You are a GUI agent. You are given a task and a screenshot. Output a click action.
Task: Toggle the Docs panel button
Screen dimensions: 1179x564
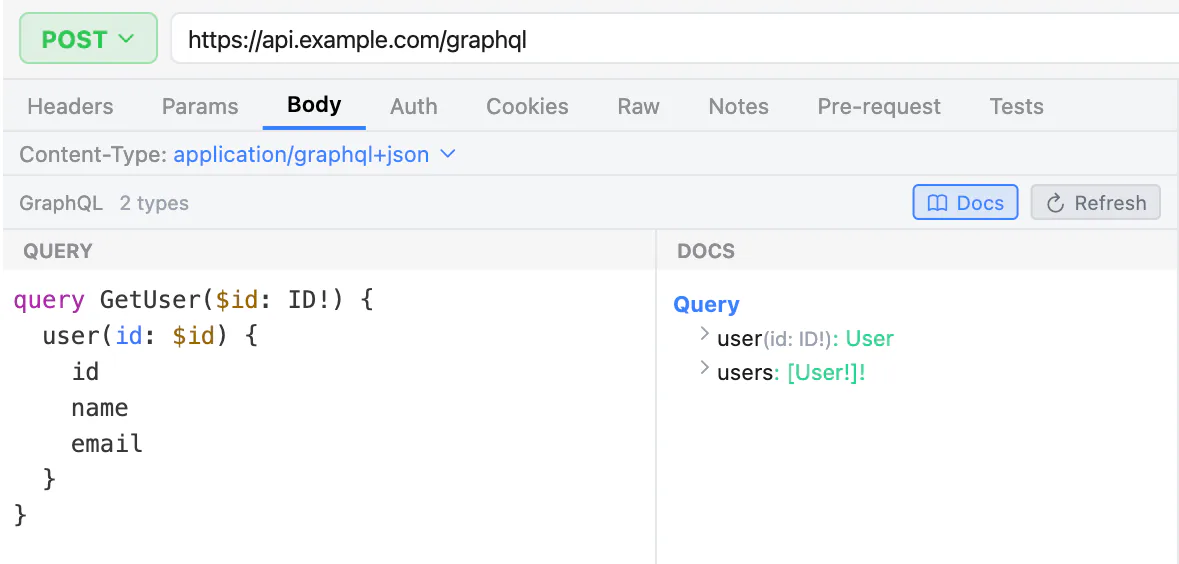(x=965, y=202)
